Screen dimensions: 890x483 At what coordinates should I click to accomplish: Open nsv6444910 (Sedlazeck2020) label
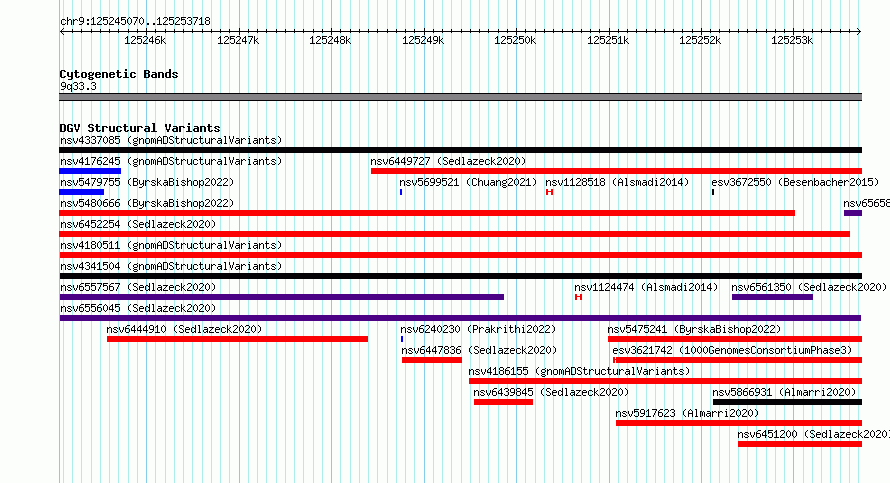pyautogui.click(x=184, y=329)
